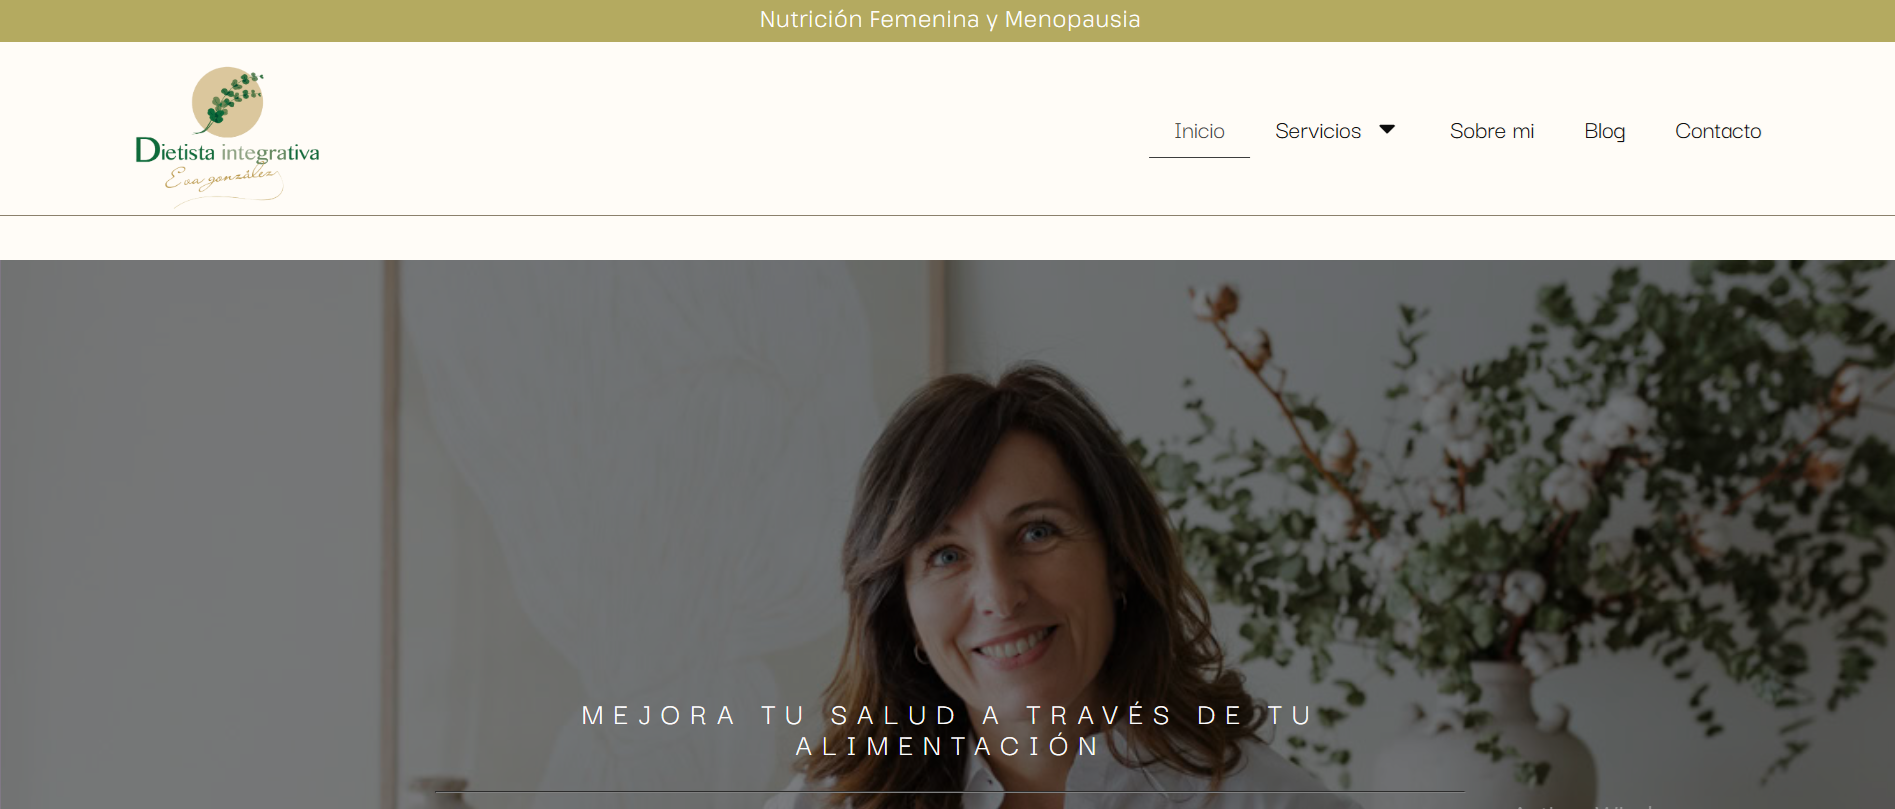Open the Servicios menu
This screenshot has width=1895, height=809.
[x=1318, y=131]
